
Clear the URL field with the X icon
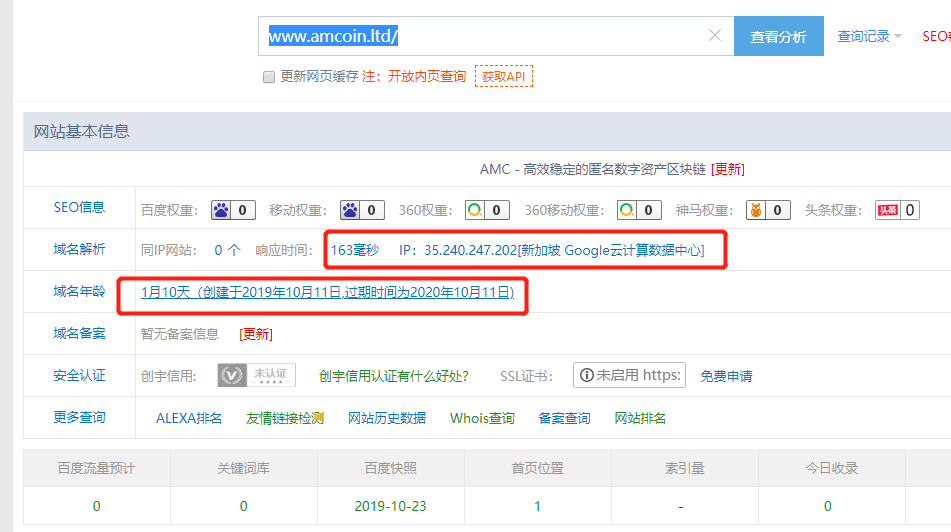pyautogui.click(x=715, y=36)
